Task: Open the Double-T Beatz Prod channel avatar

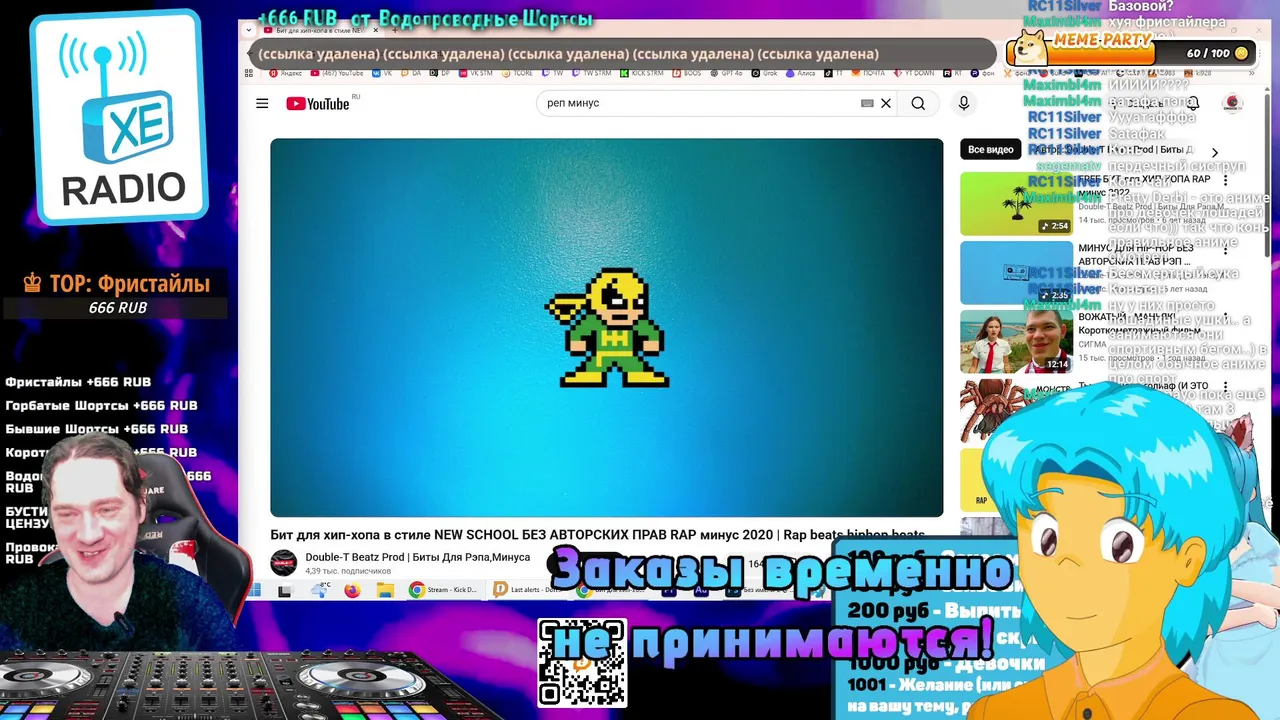Action: pyautogui.click(x=284, y=563)
